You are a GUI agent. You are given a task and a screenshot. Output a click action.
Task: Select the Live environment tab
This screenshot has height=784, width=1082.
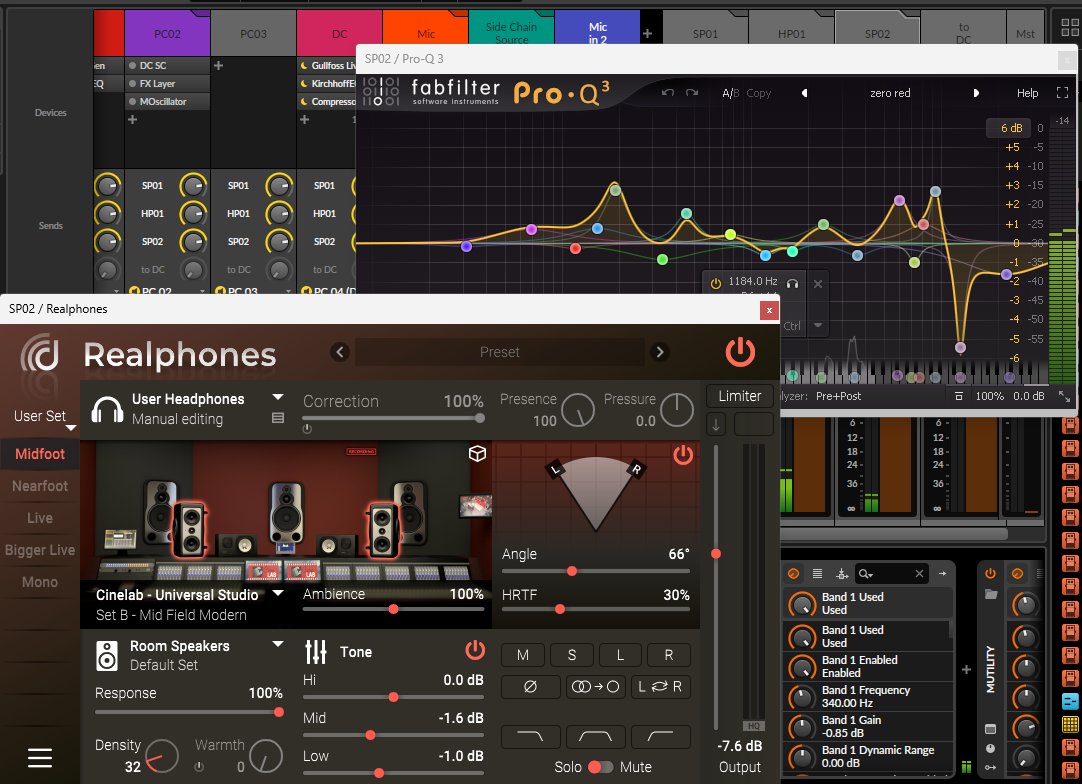pos(39,518)
